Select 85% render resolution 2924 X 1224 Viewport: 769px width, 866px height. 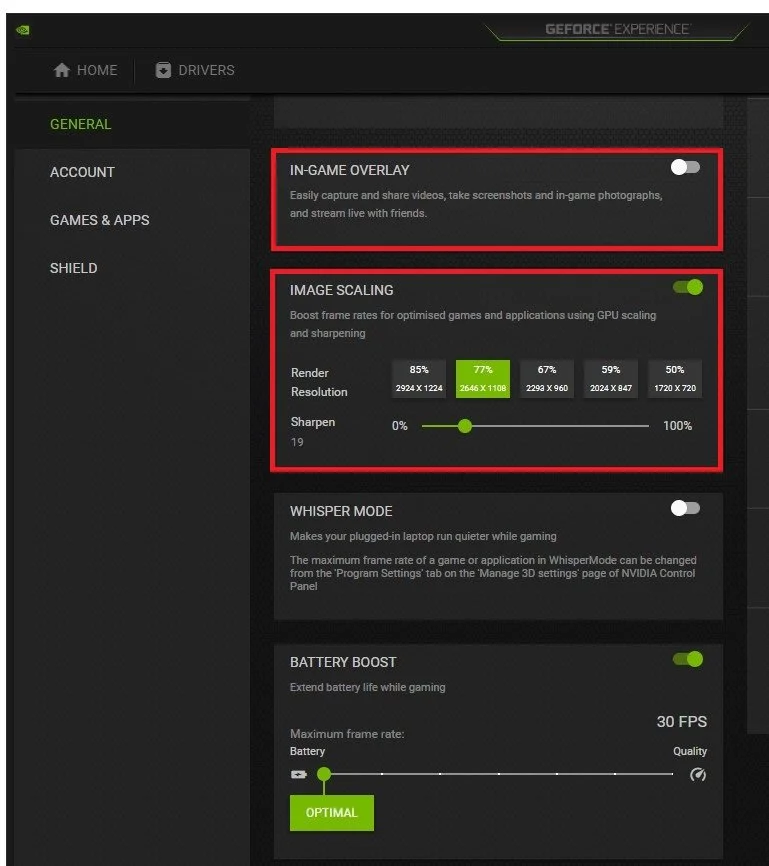[x=419, y=379]
